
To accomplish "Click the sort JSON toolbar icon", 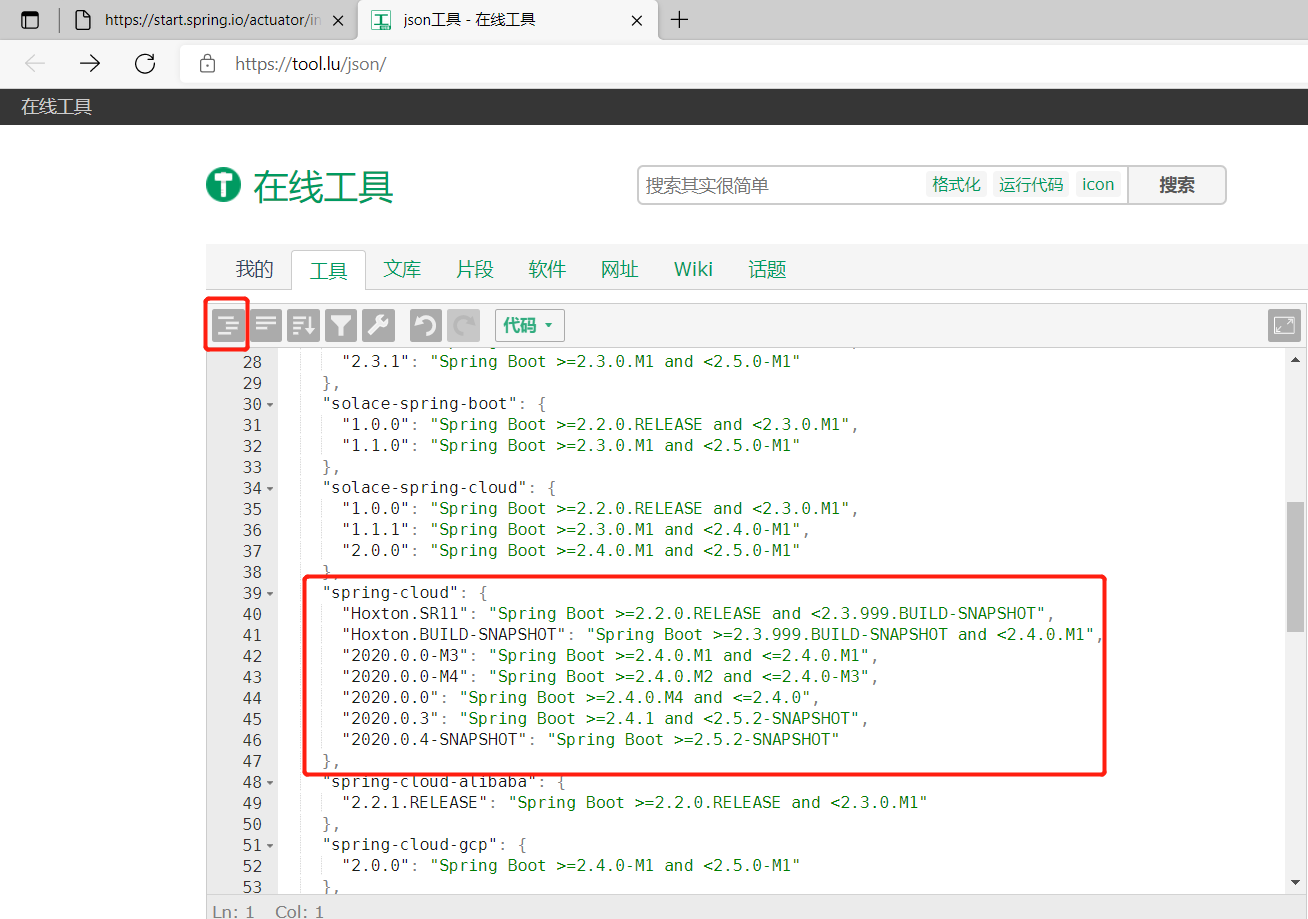I will [x=303, y=325].
